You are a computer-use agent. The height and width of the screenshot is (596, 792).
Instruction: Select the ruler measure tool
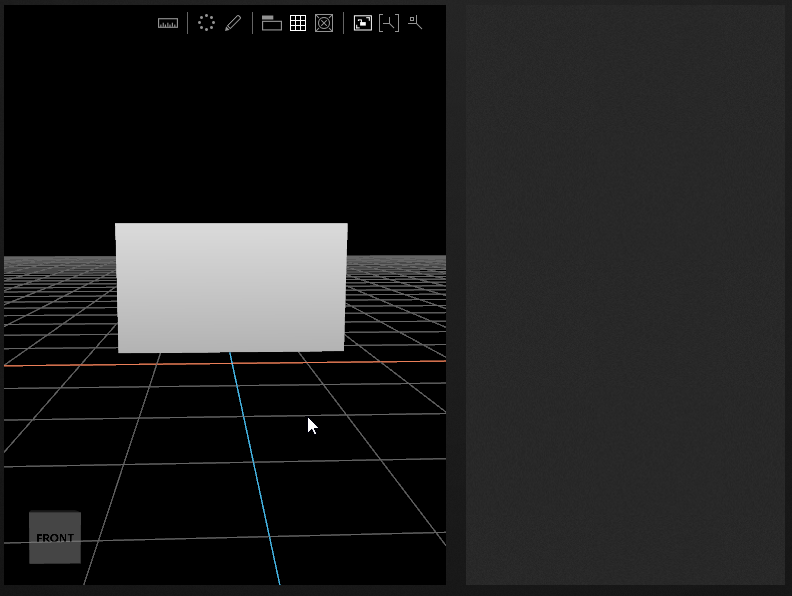click(168, 23)
